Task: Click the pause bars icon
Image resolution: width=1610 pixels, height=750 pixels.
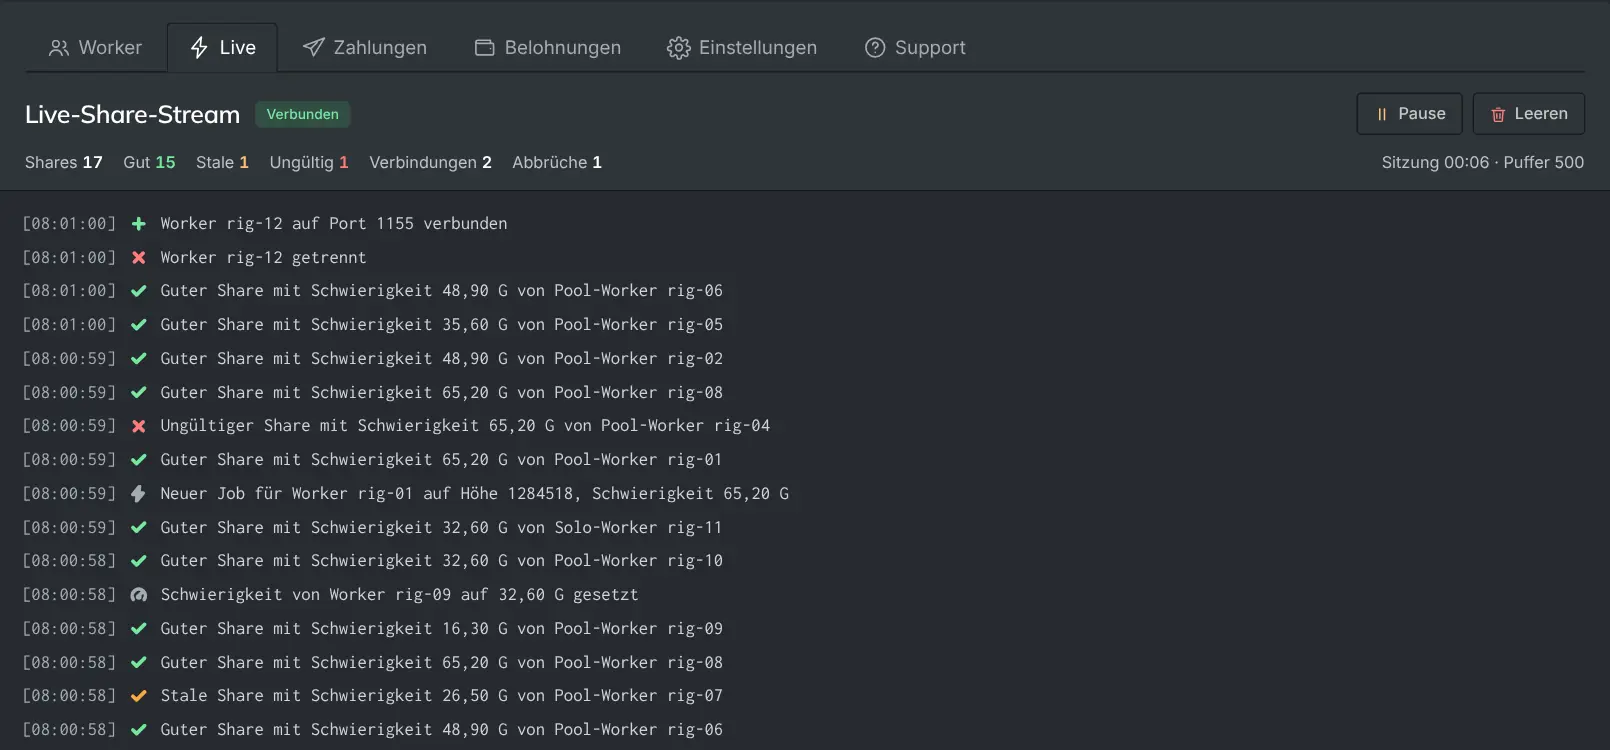Action: pyautogui.click(x=1382, y=114)
